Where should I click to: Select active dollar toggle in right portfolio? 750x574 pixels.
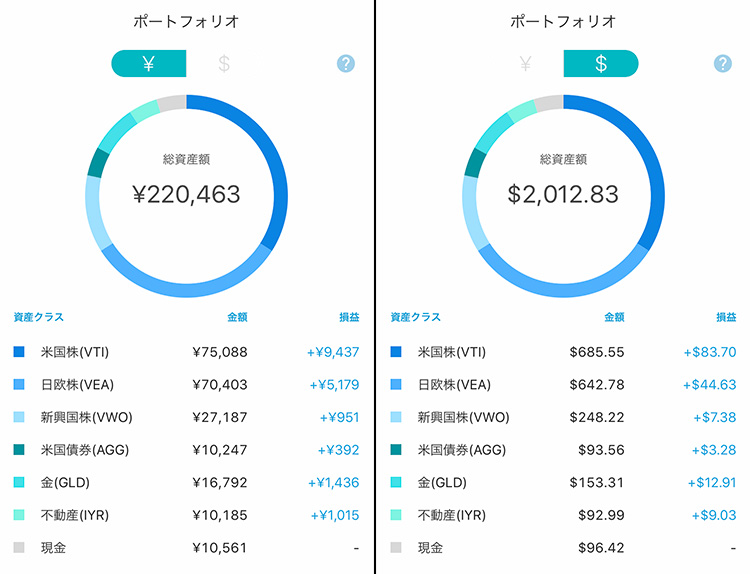coord(601,63)
